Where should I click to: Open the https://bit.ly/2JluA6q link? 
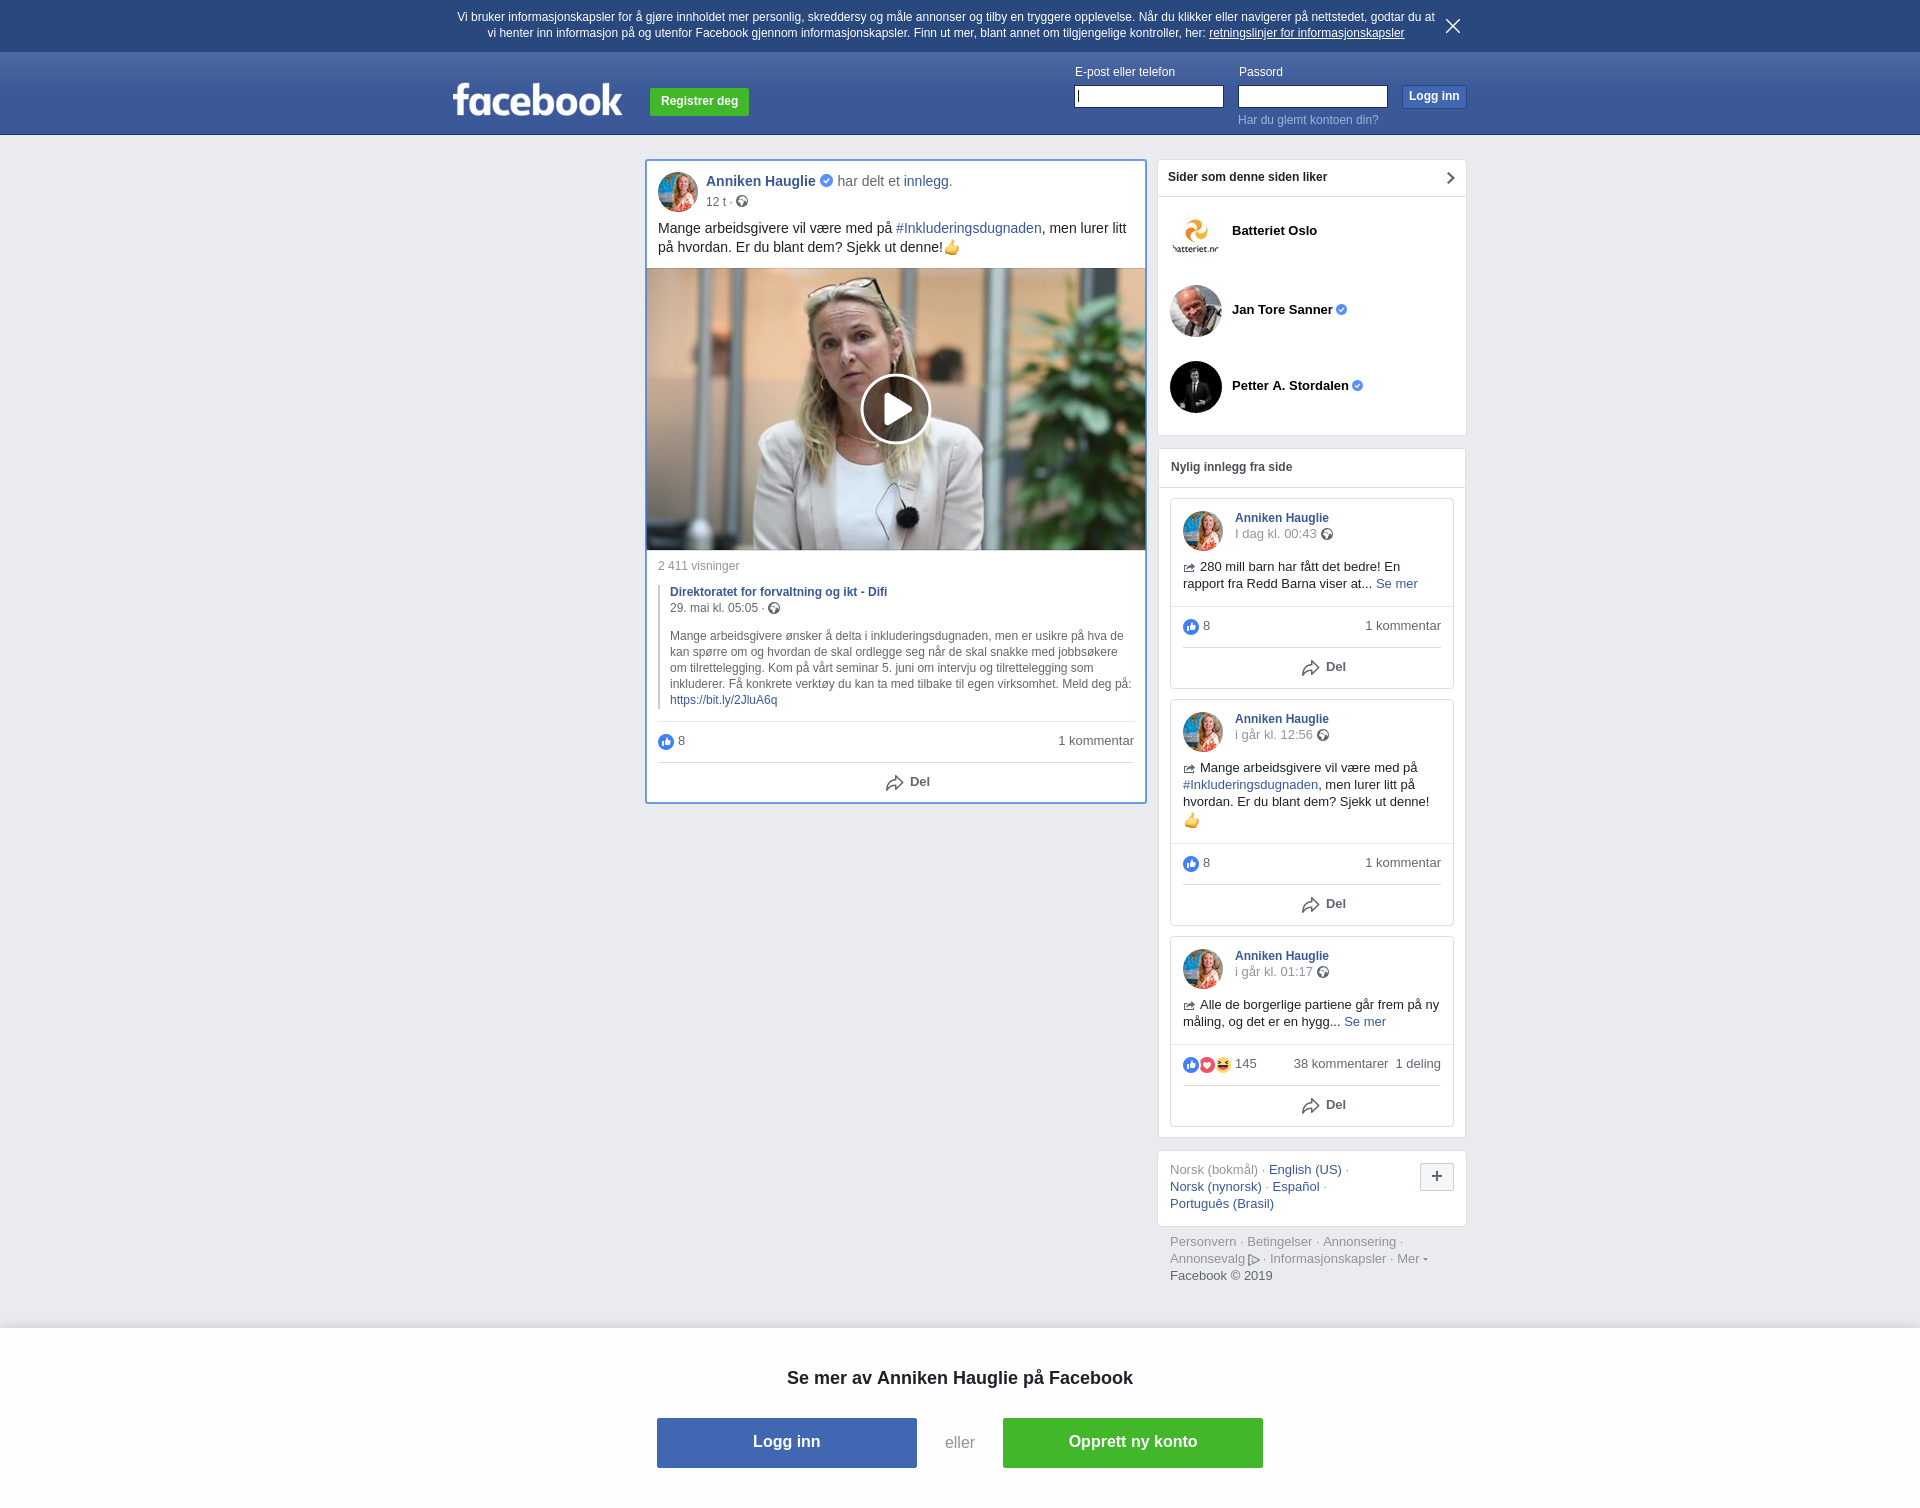(723, 700)
